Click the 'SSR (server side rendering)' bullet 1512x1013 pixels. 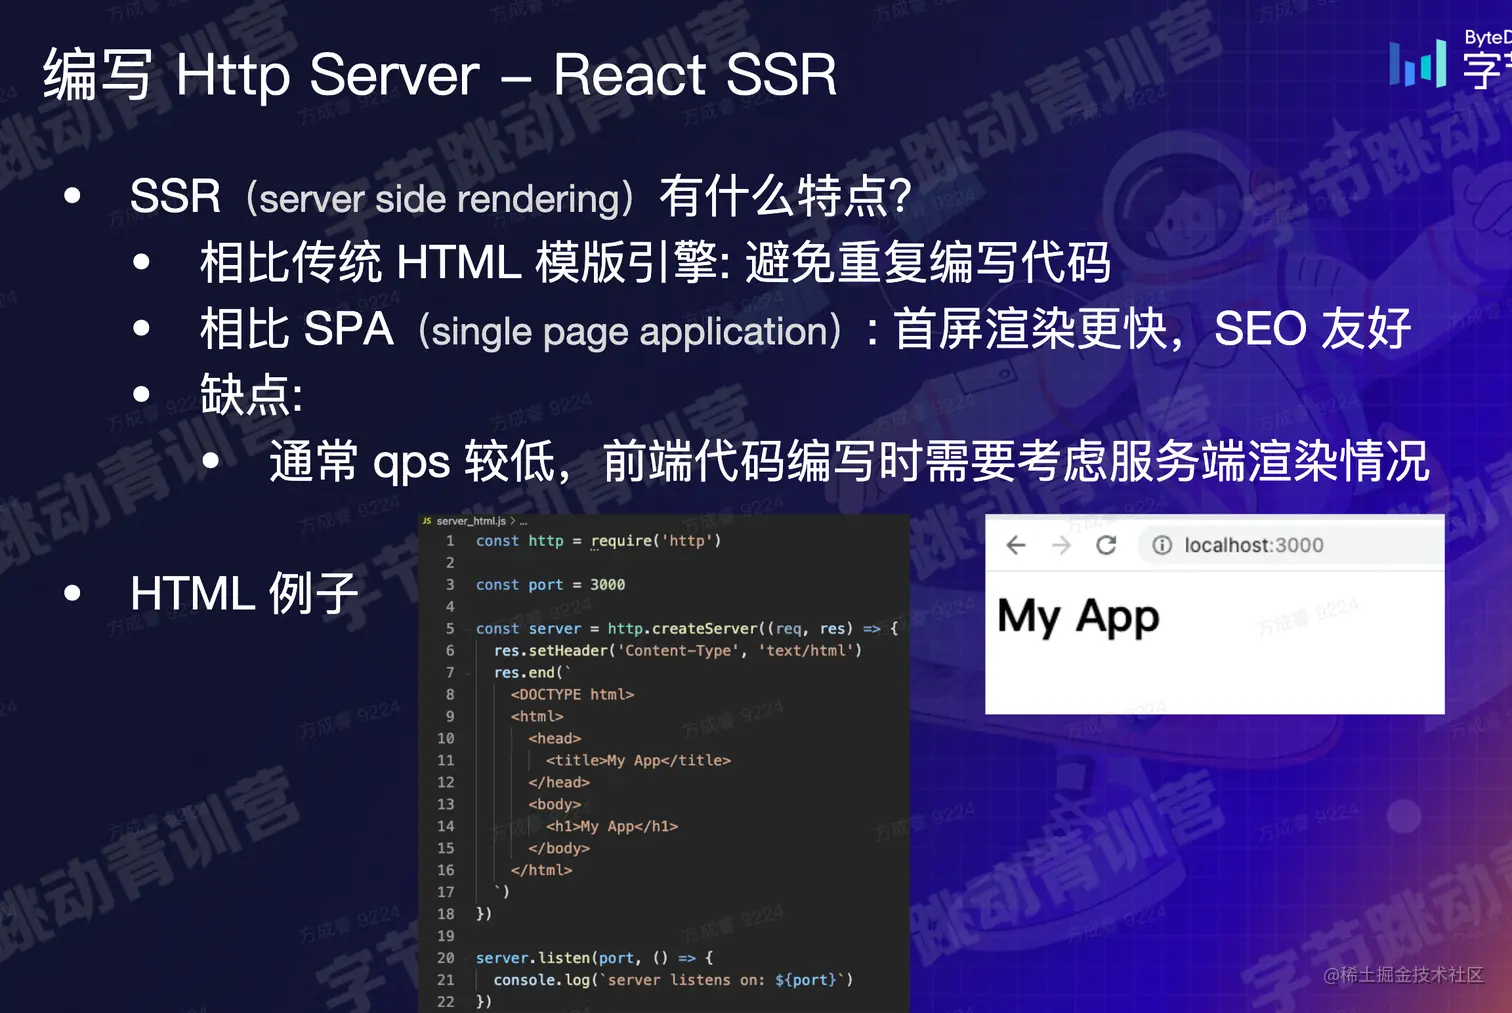point(520,196)
